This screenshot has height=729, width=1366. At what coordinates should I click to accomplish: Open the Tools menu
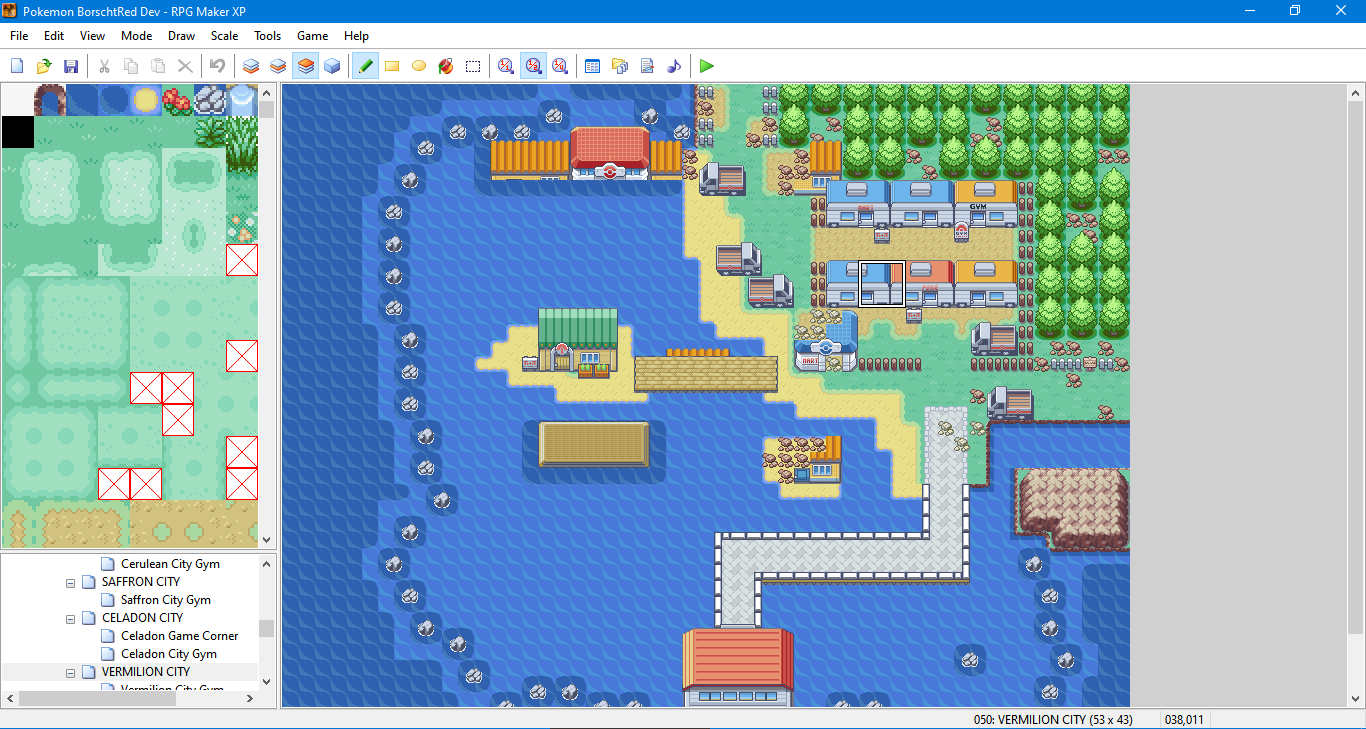[268, 35]
